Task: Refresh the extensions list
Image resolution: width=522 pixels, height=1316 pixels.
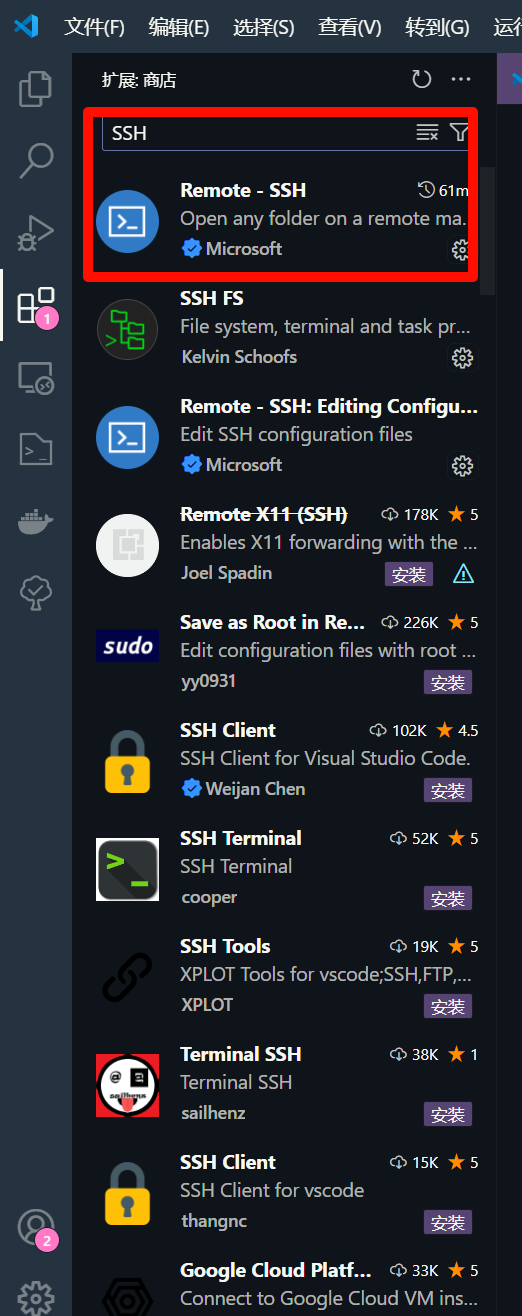Action: (422, 80)
